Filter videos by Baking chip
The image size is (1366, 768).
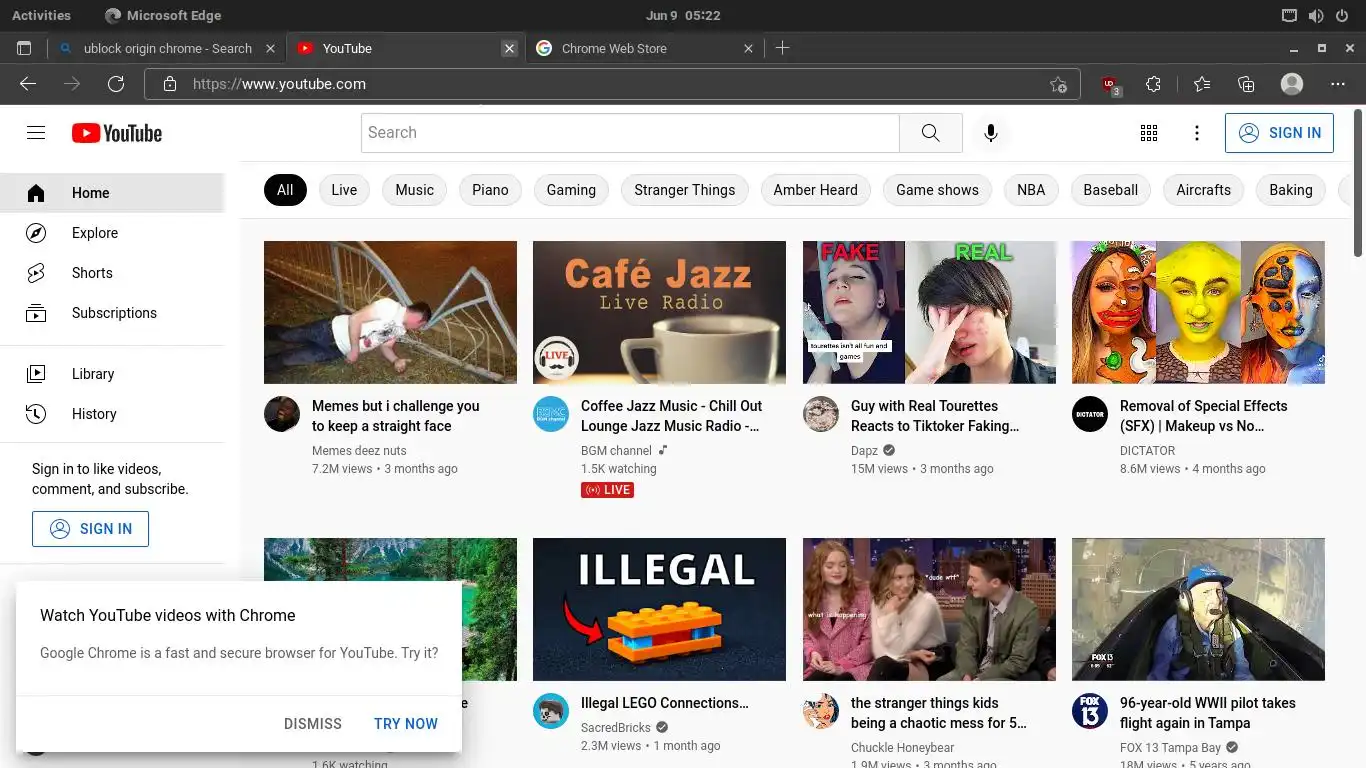1290,190
